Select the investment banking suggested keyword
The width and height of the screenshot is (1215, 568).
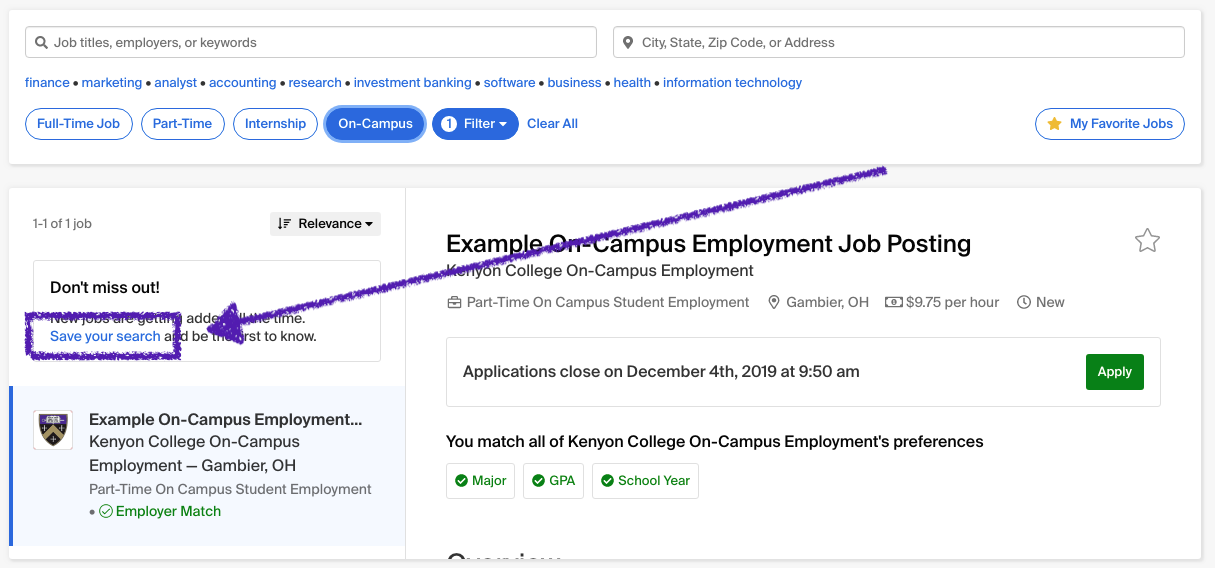412,83
